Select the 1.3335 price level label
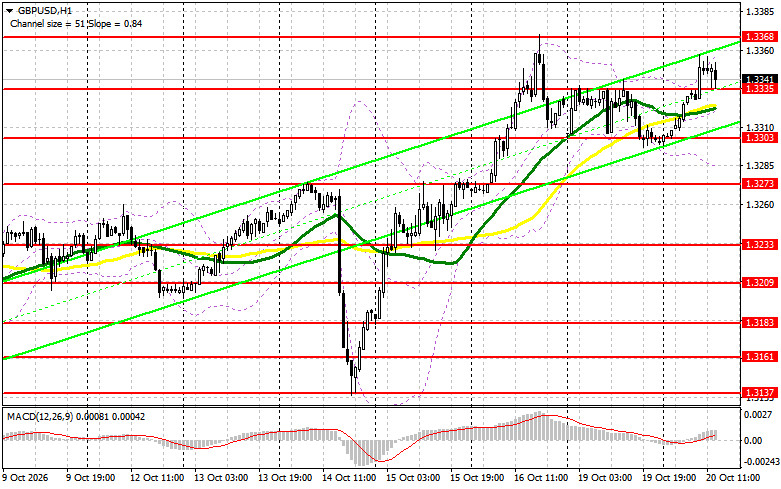 pos(759,89)
